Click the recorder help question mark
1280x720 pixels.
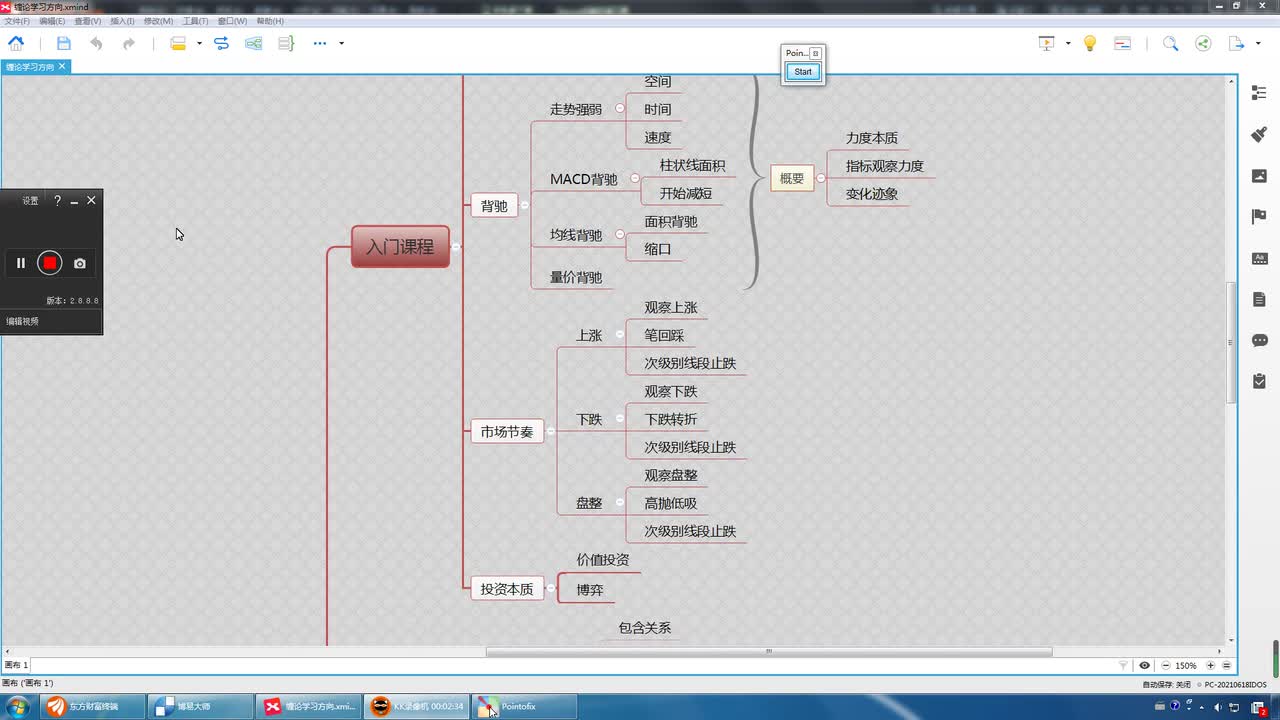57,201
